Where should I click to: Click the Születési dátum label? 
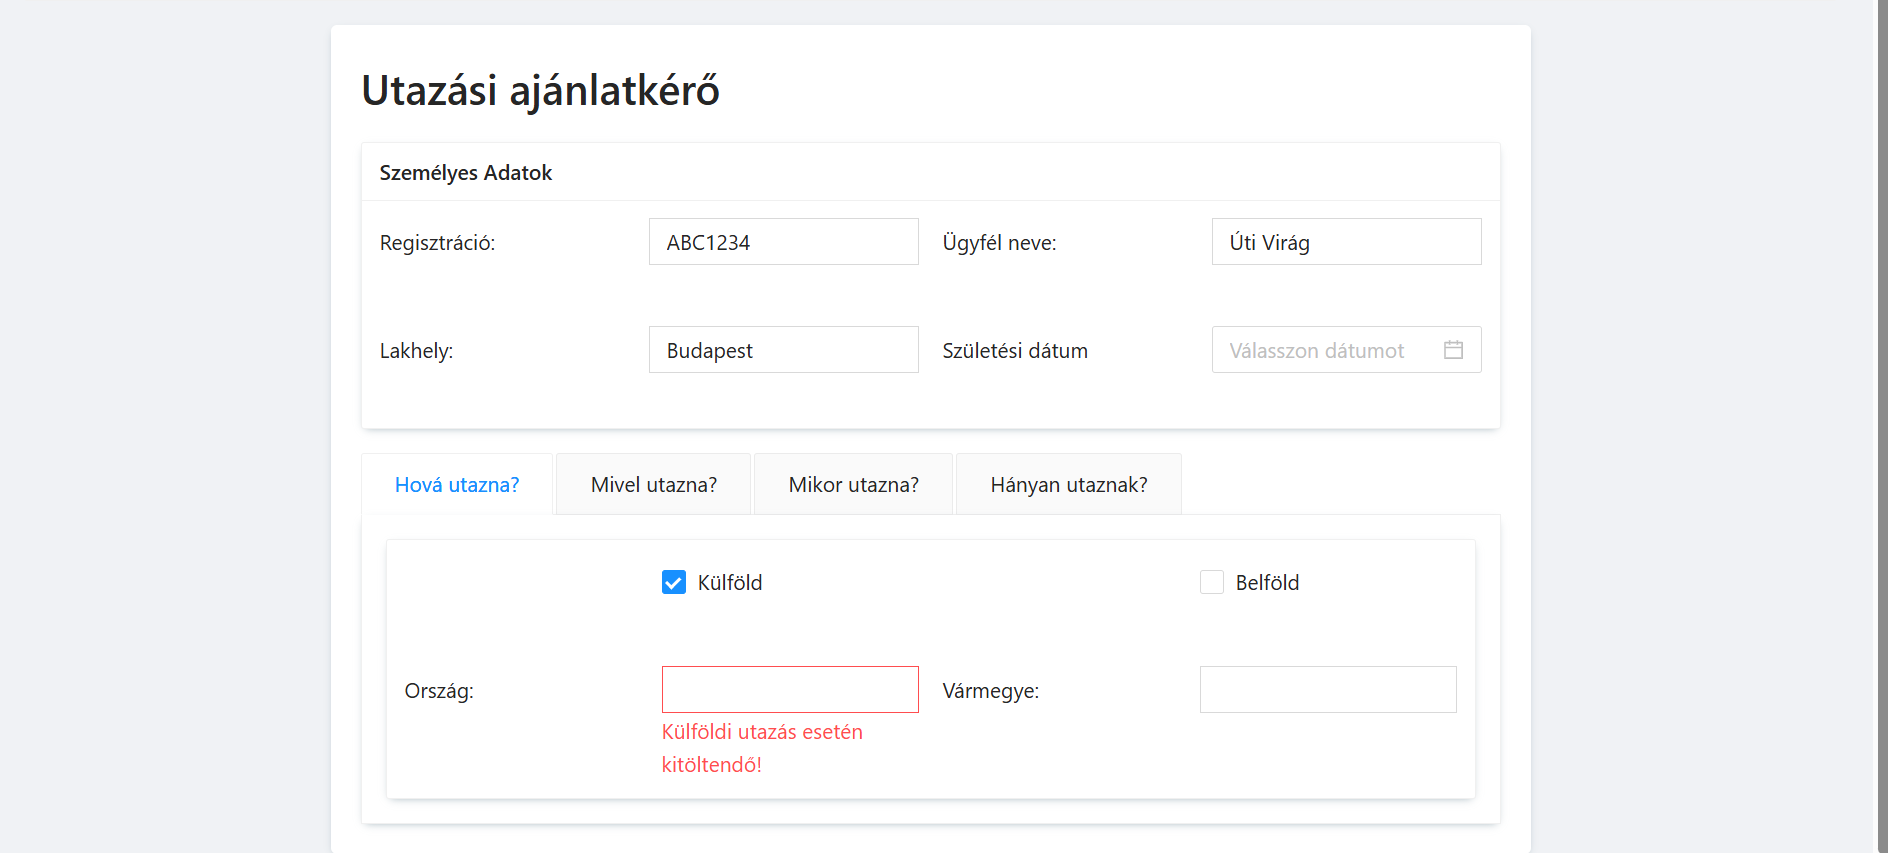[x=1014, y=351]
